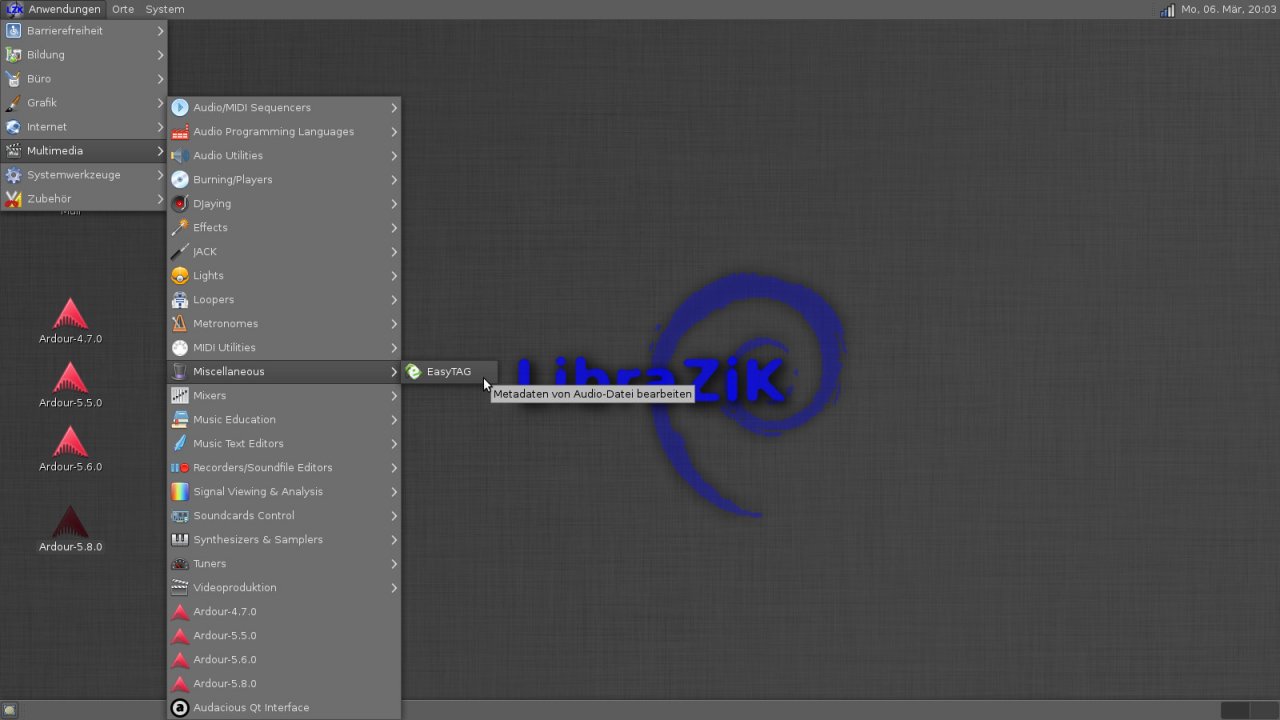Click the EasyTAG application icon
This screenshot has height=720, width=1280.
pyautogui.click(x=413, y=371)
